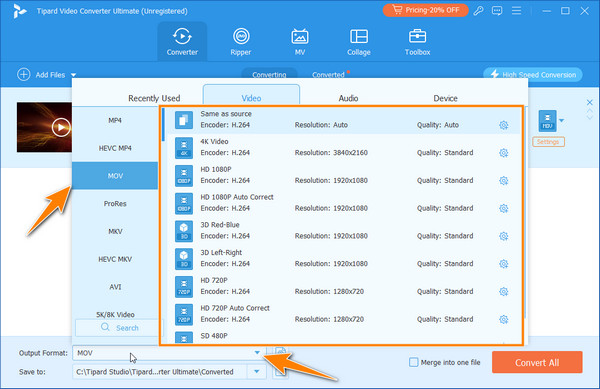Expand the file's format dropdown arrow
This screenshot has width=600, height=389.
coord(561,120)
